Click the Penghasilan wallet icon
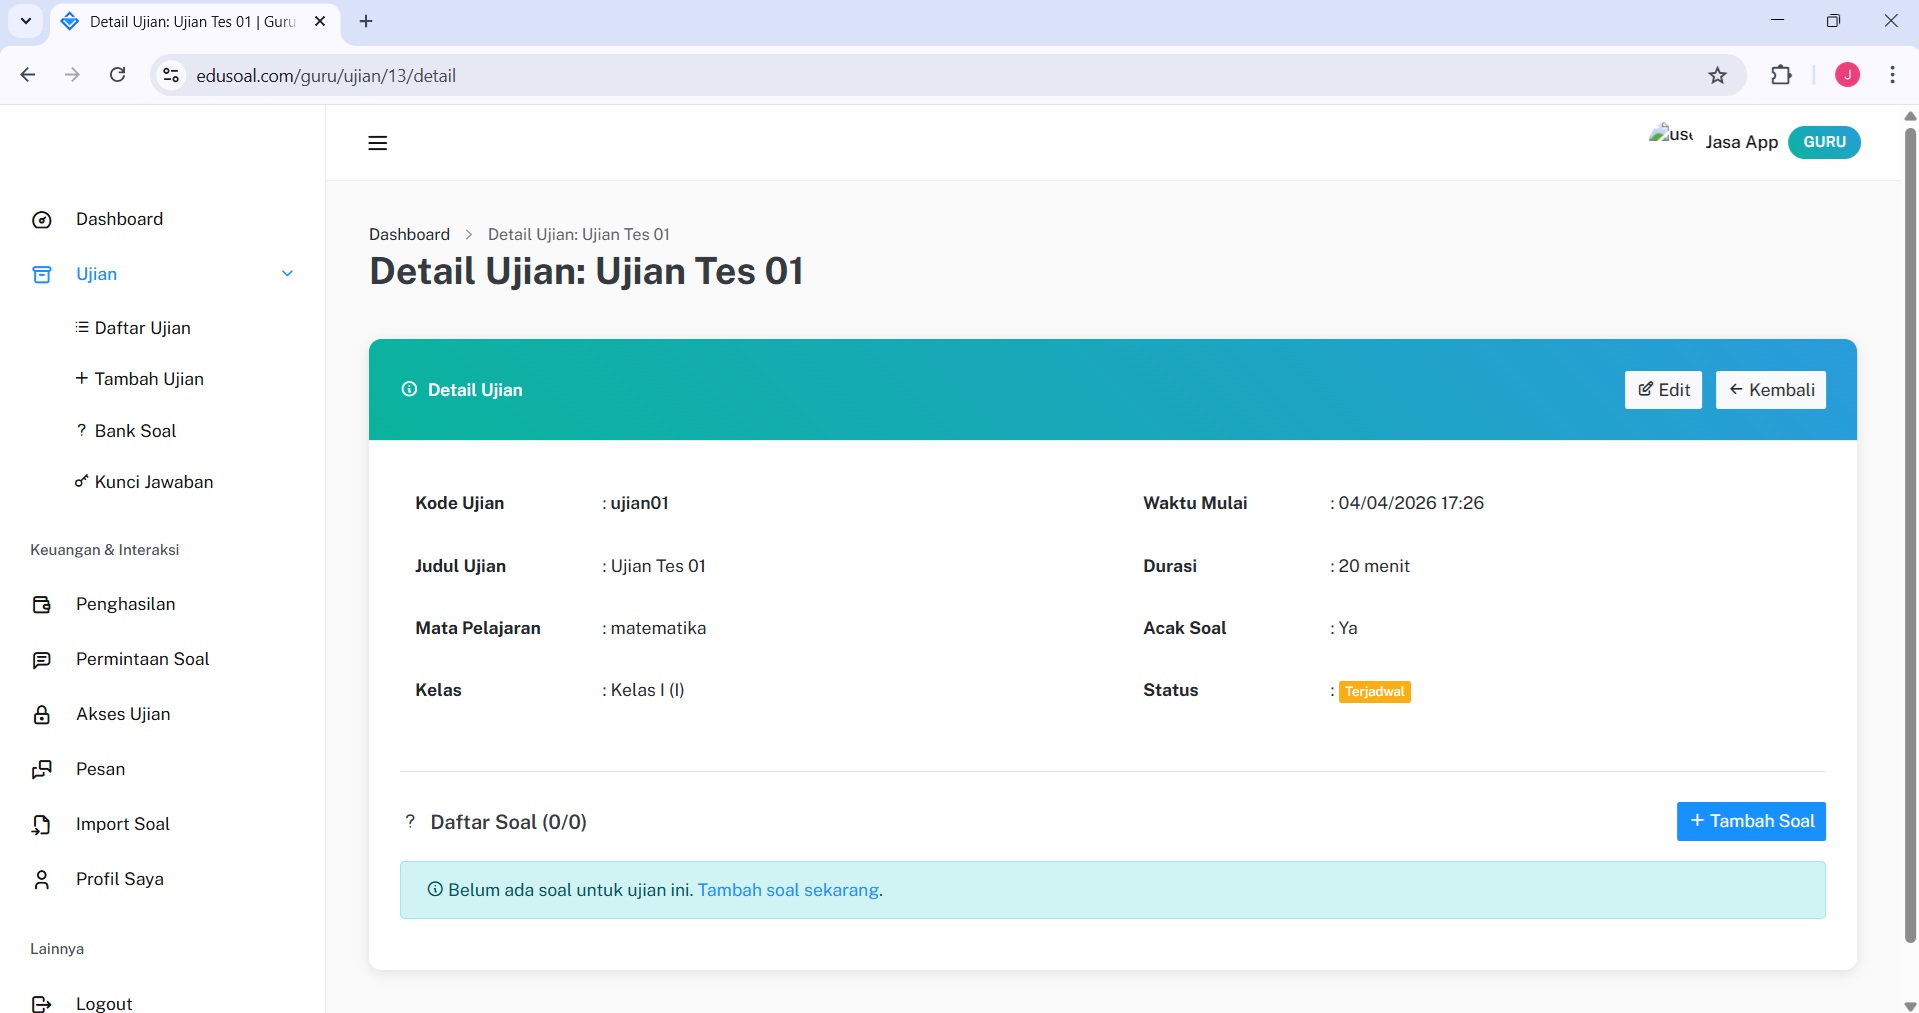This screenshot has width=1919, height=1013. 42,605
